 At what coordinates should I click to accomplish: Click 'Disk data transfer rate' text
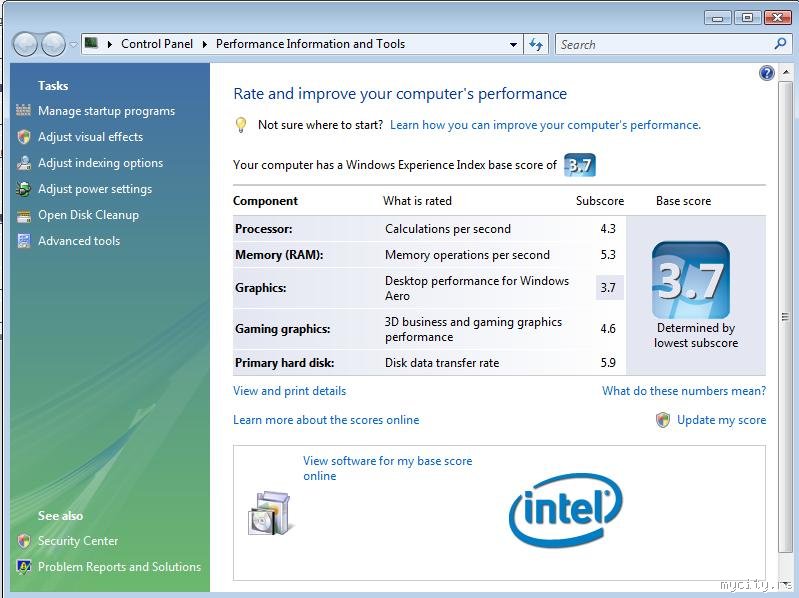[x=442, y=363]
